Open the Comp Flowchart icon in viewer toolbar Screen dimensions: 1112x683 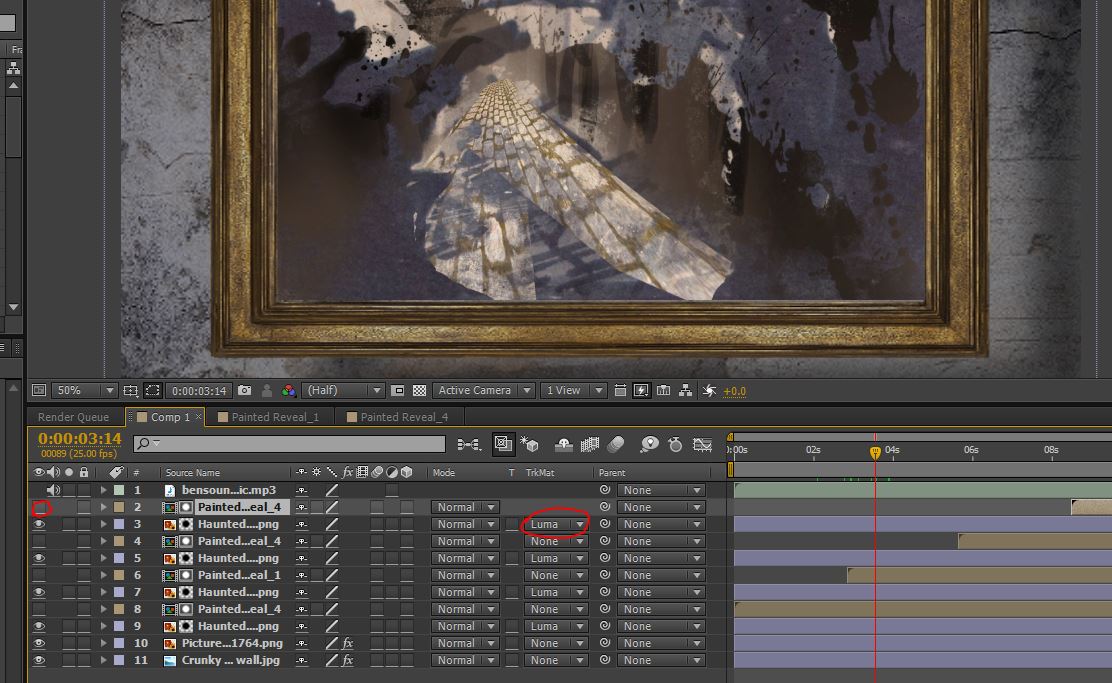[685, 391]
